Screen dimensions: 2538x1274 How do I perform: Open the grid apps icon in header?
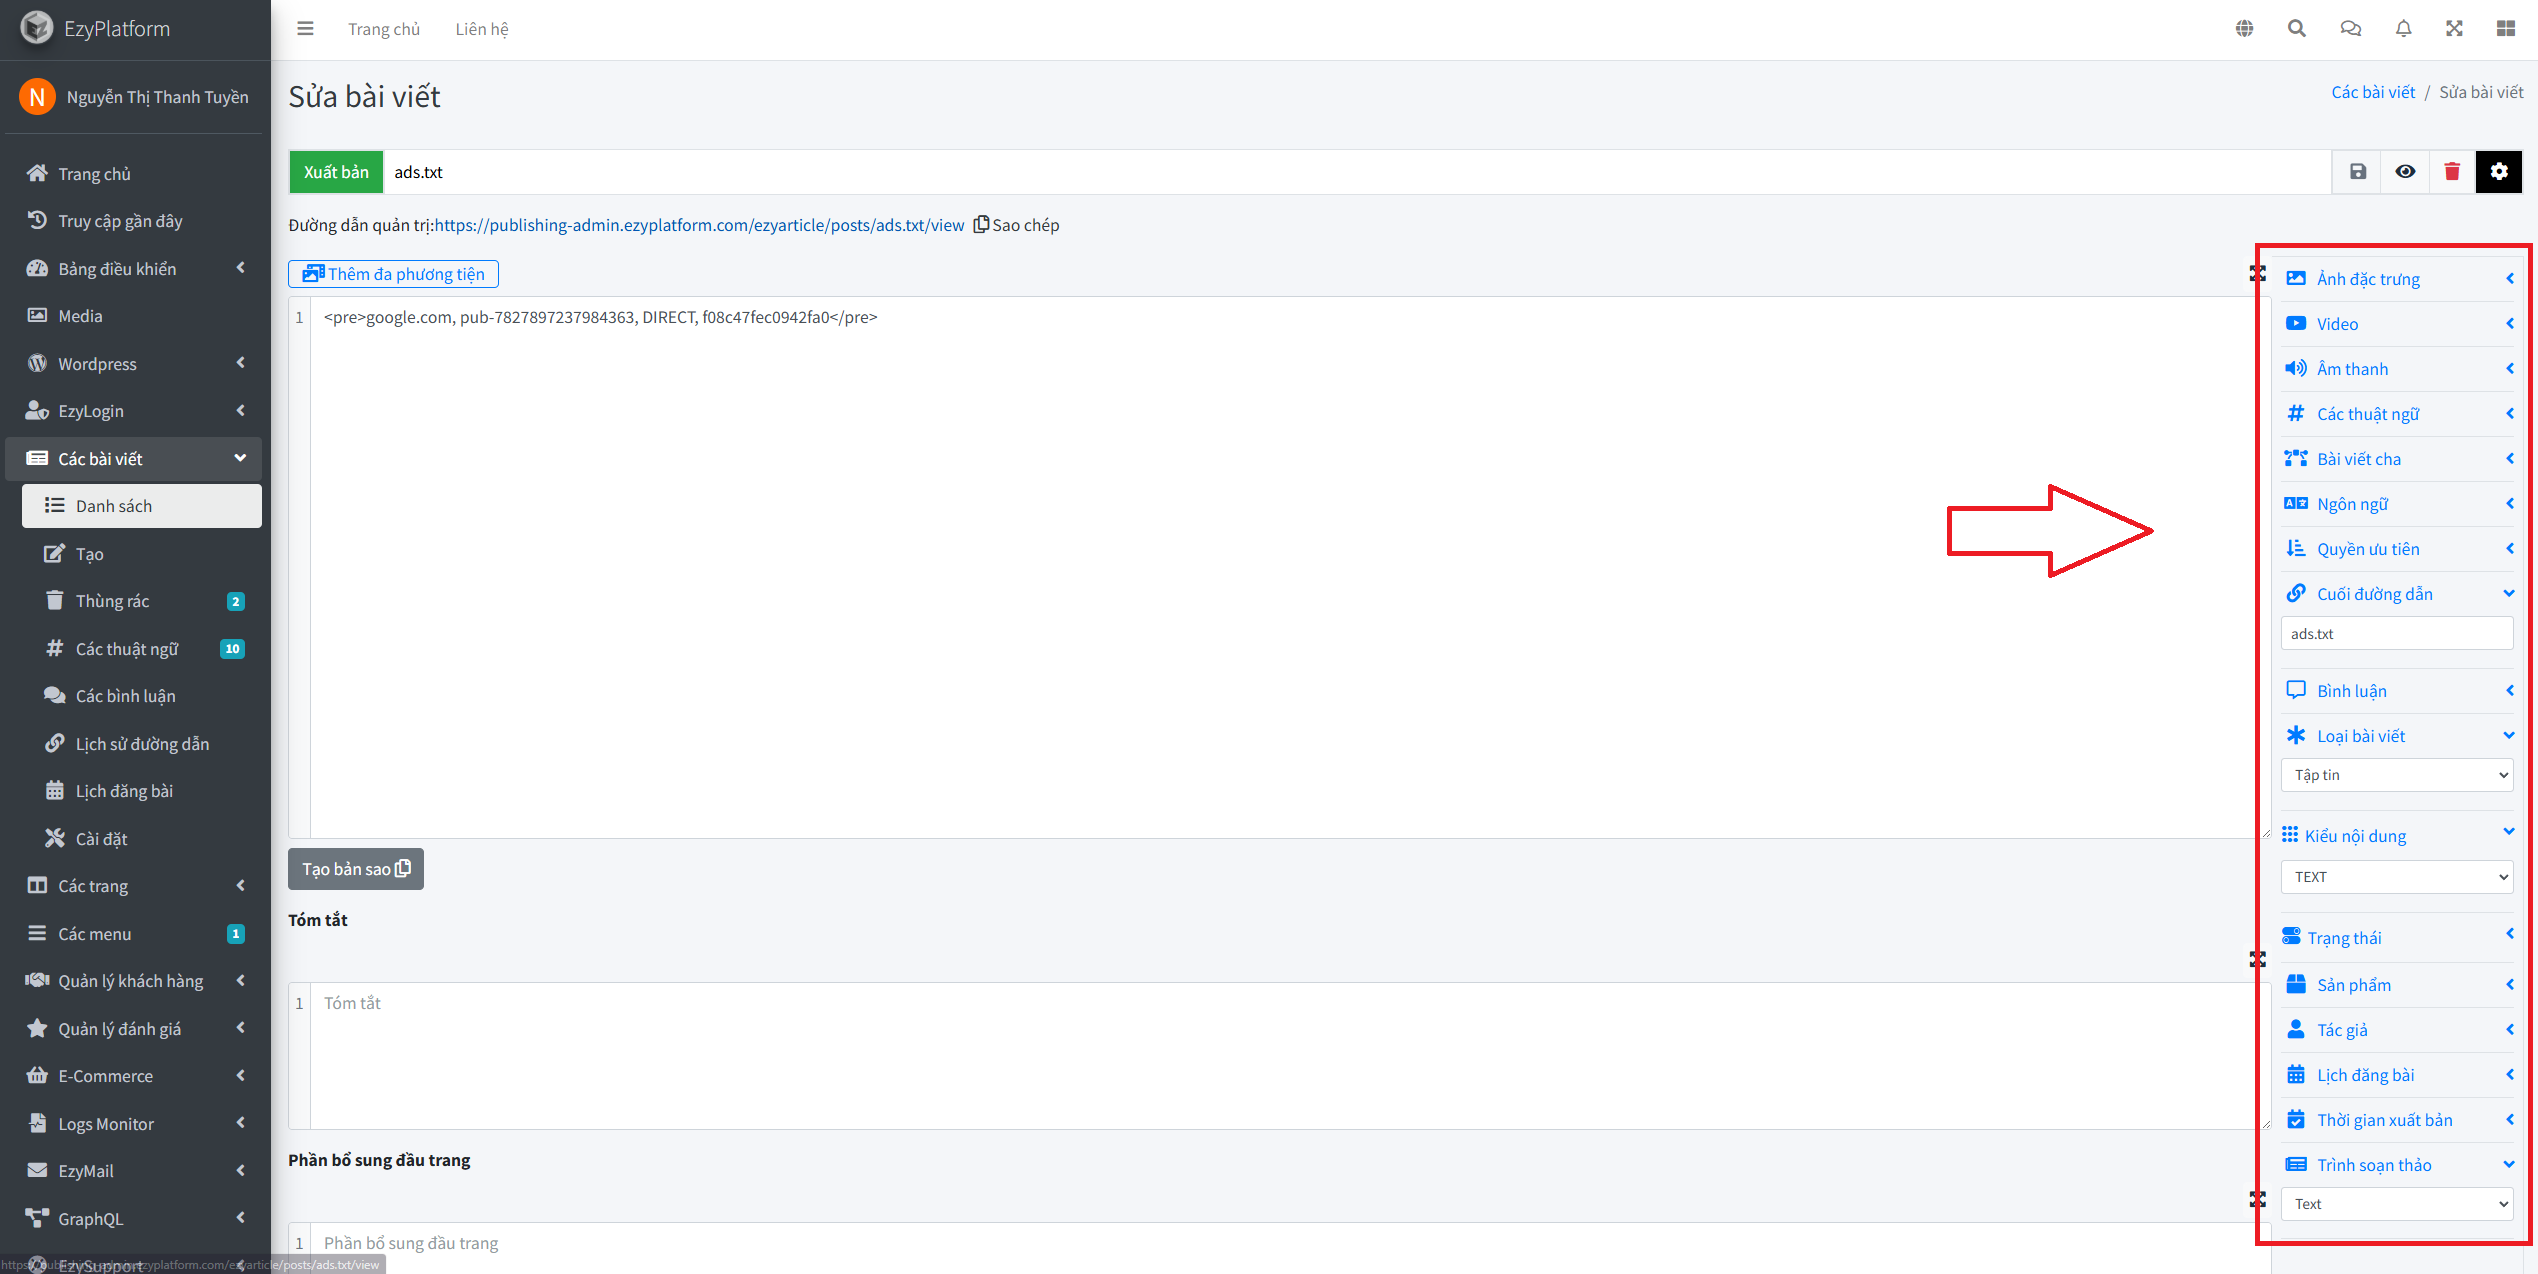click(2505, 29)
